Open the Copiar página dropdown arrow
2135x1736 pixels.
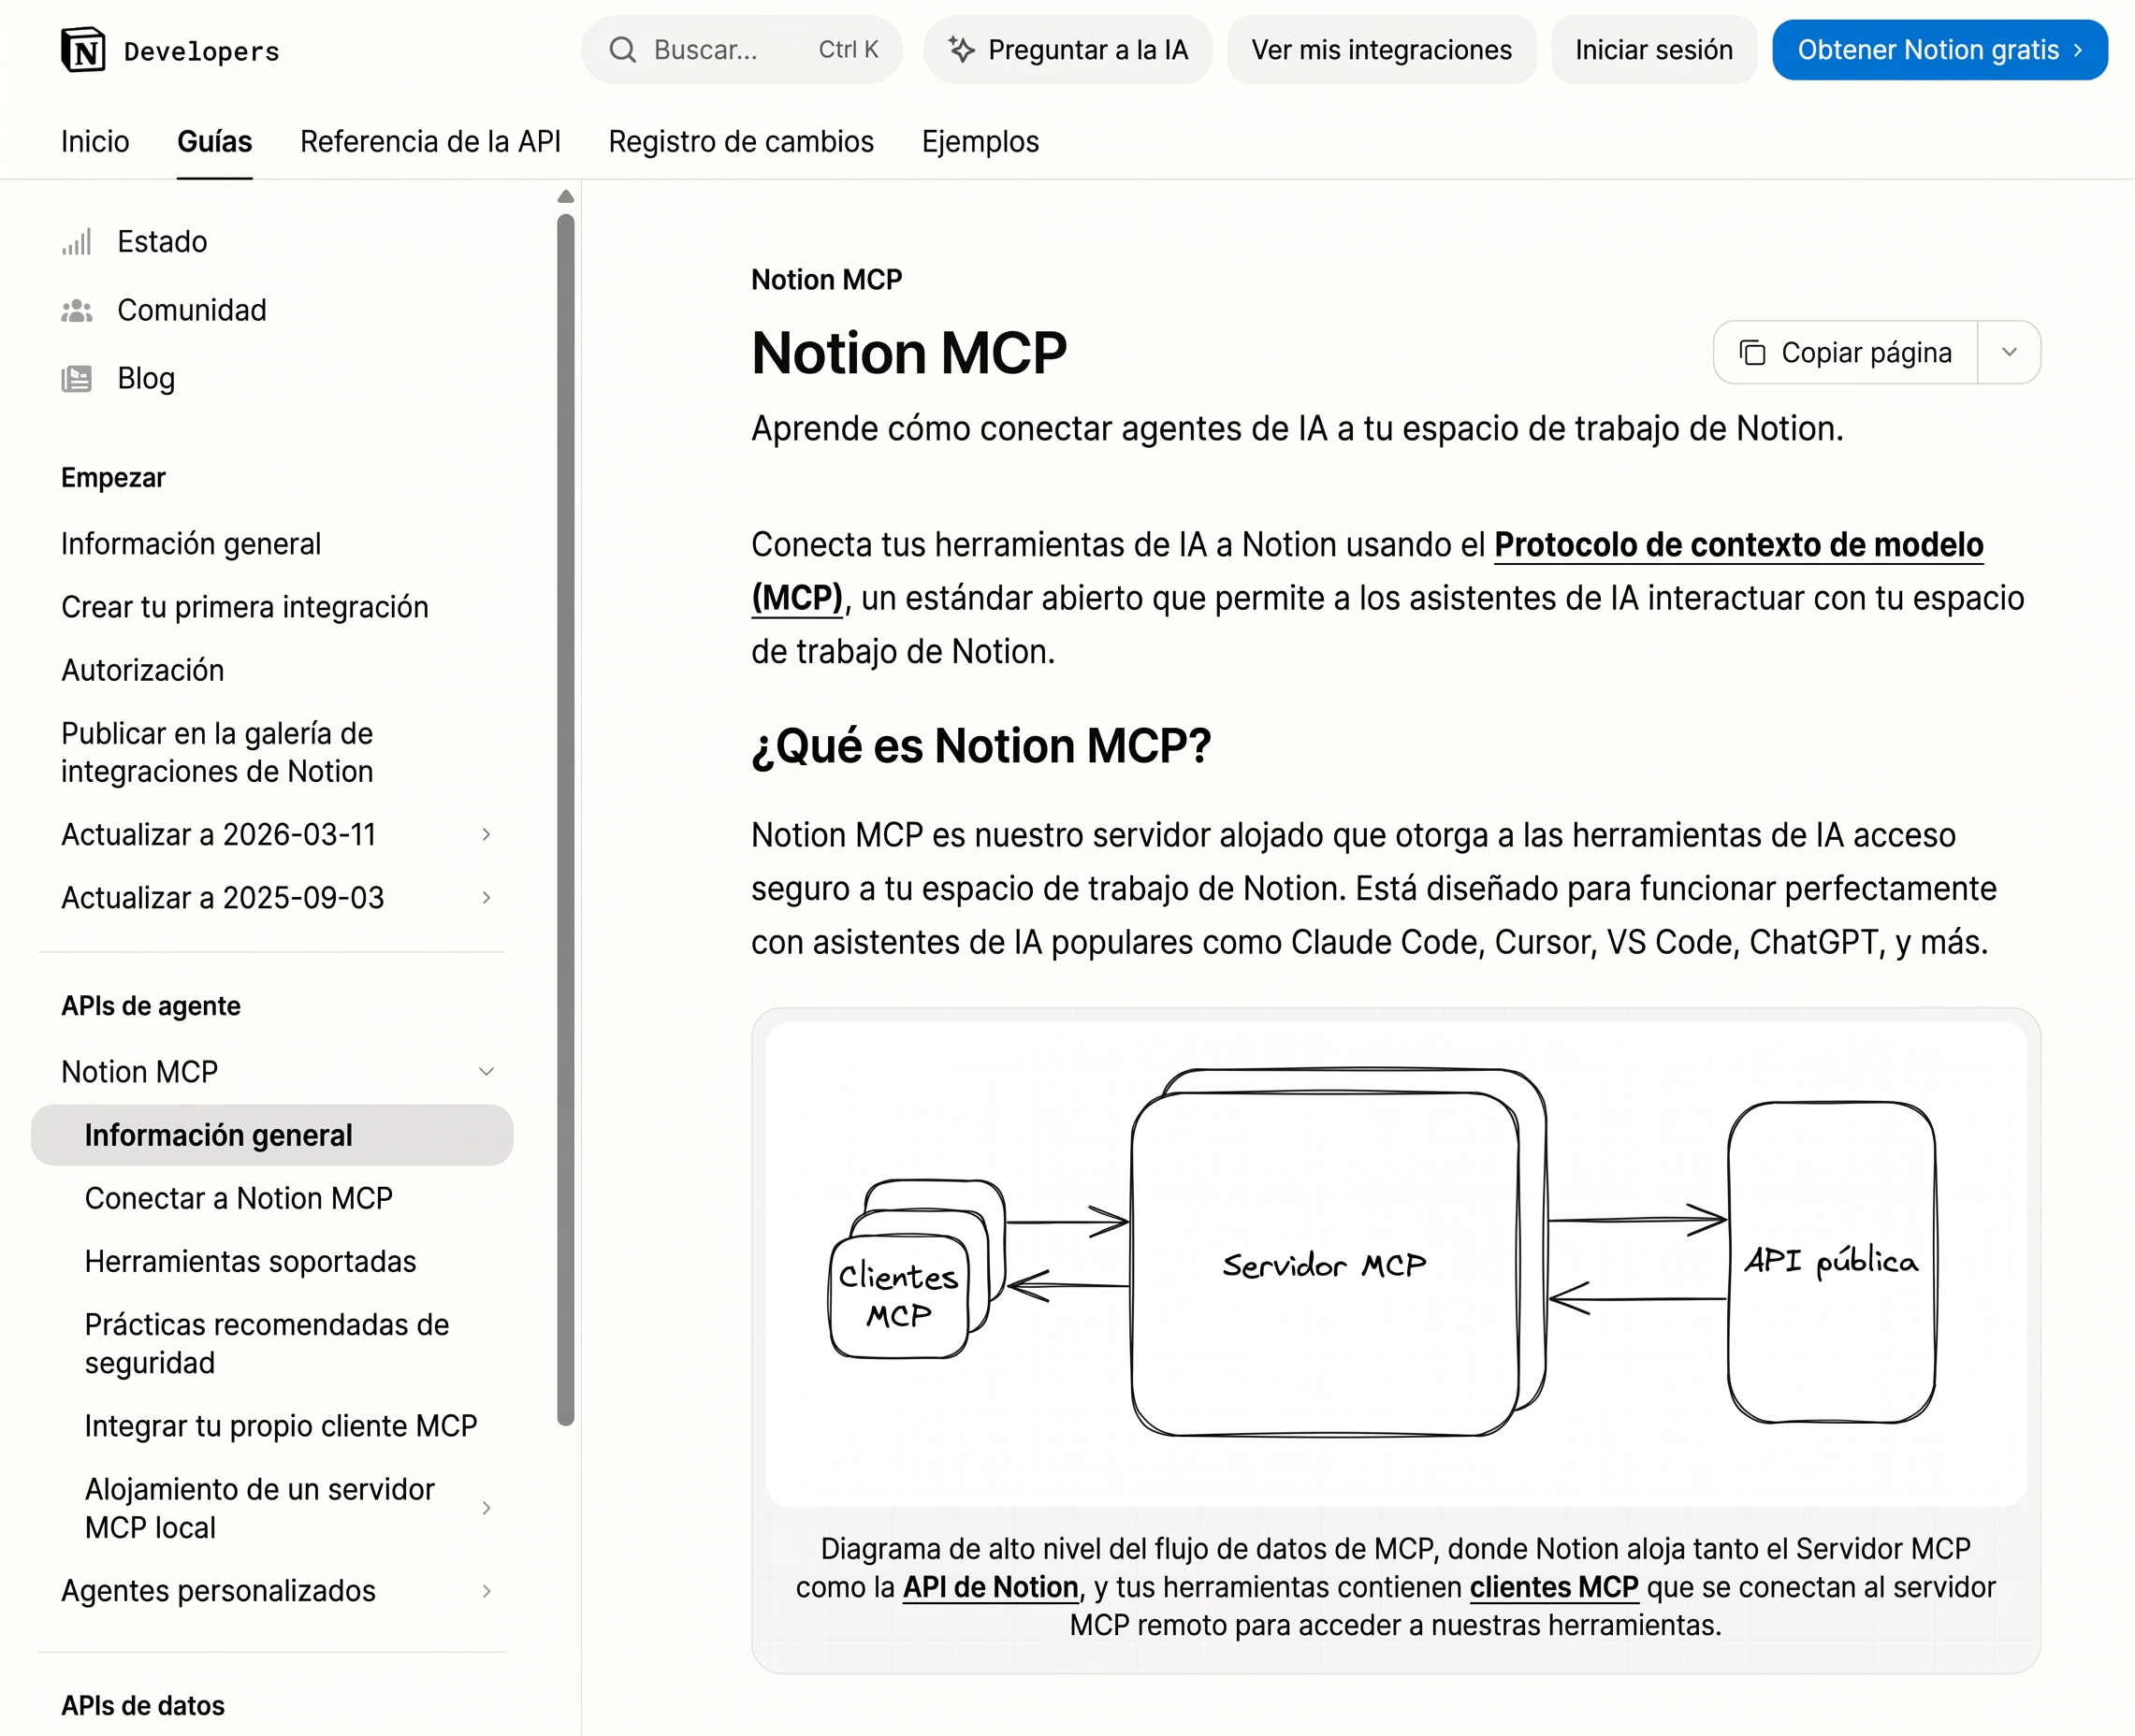[2009, 352]
